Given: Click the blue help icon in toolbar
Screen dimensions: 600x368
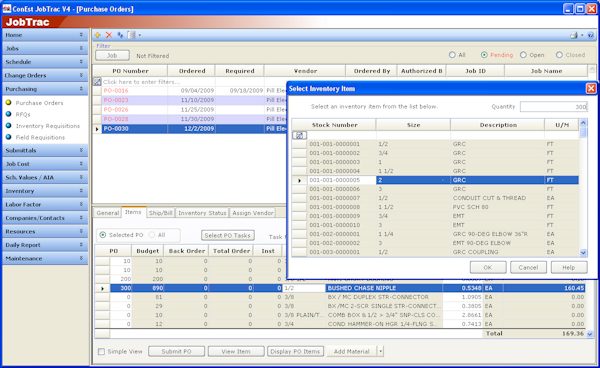Looking at the screenshot, I should [590, 35].
